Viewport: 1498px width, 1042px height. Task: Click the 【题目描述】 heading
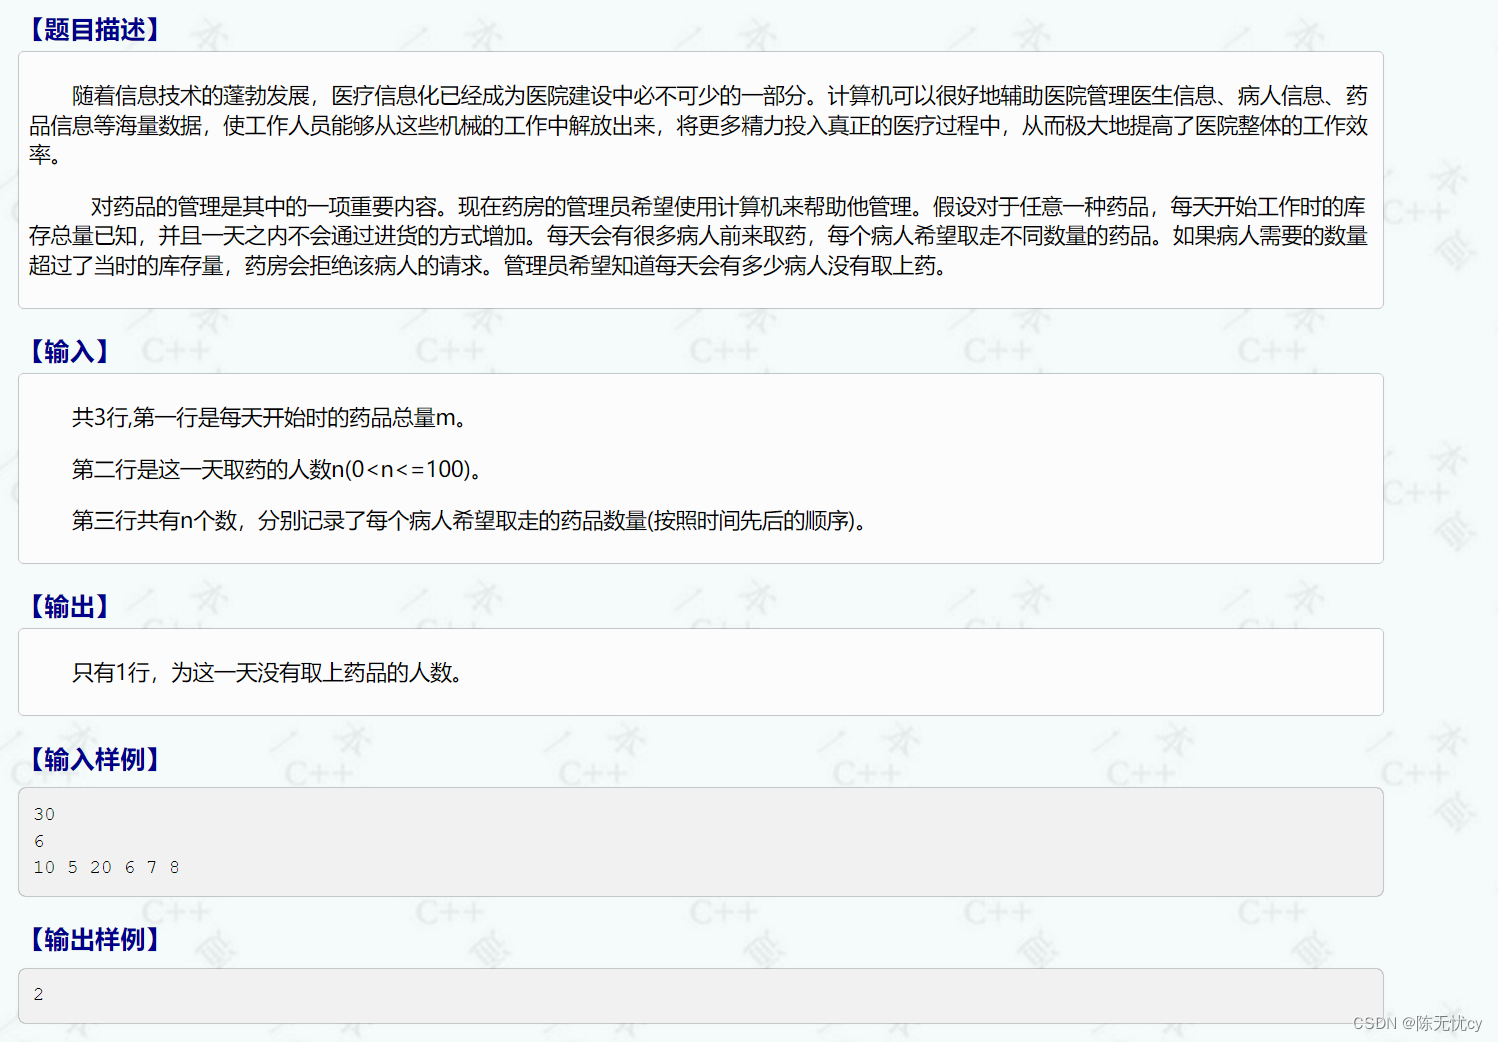tap(94, 29)
